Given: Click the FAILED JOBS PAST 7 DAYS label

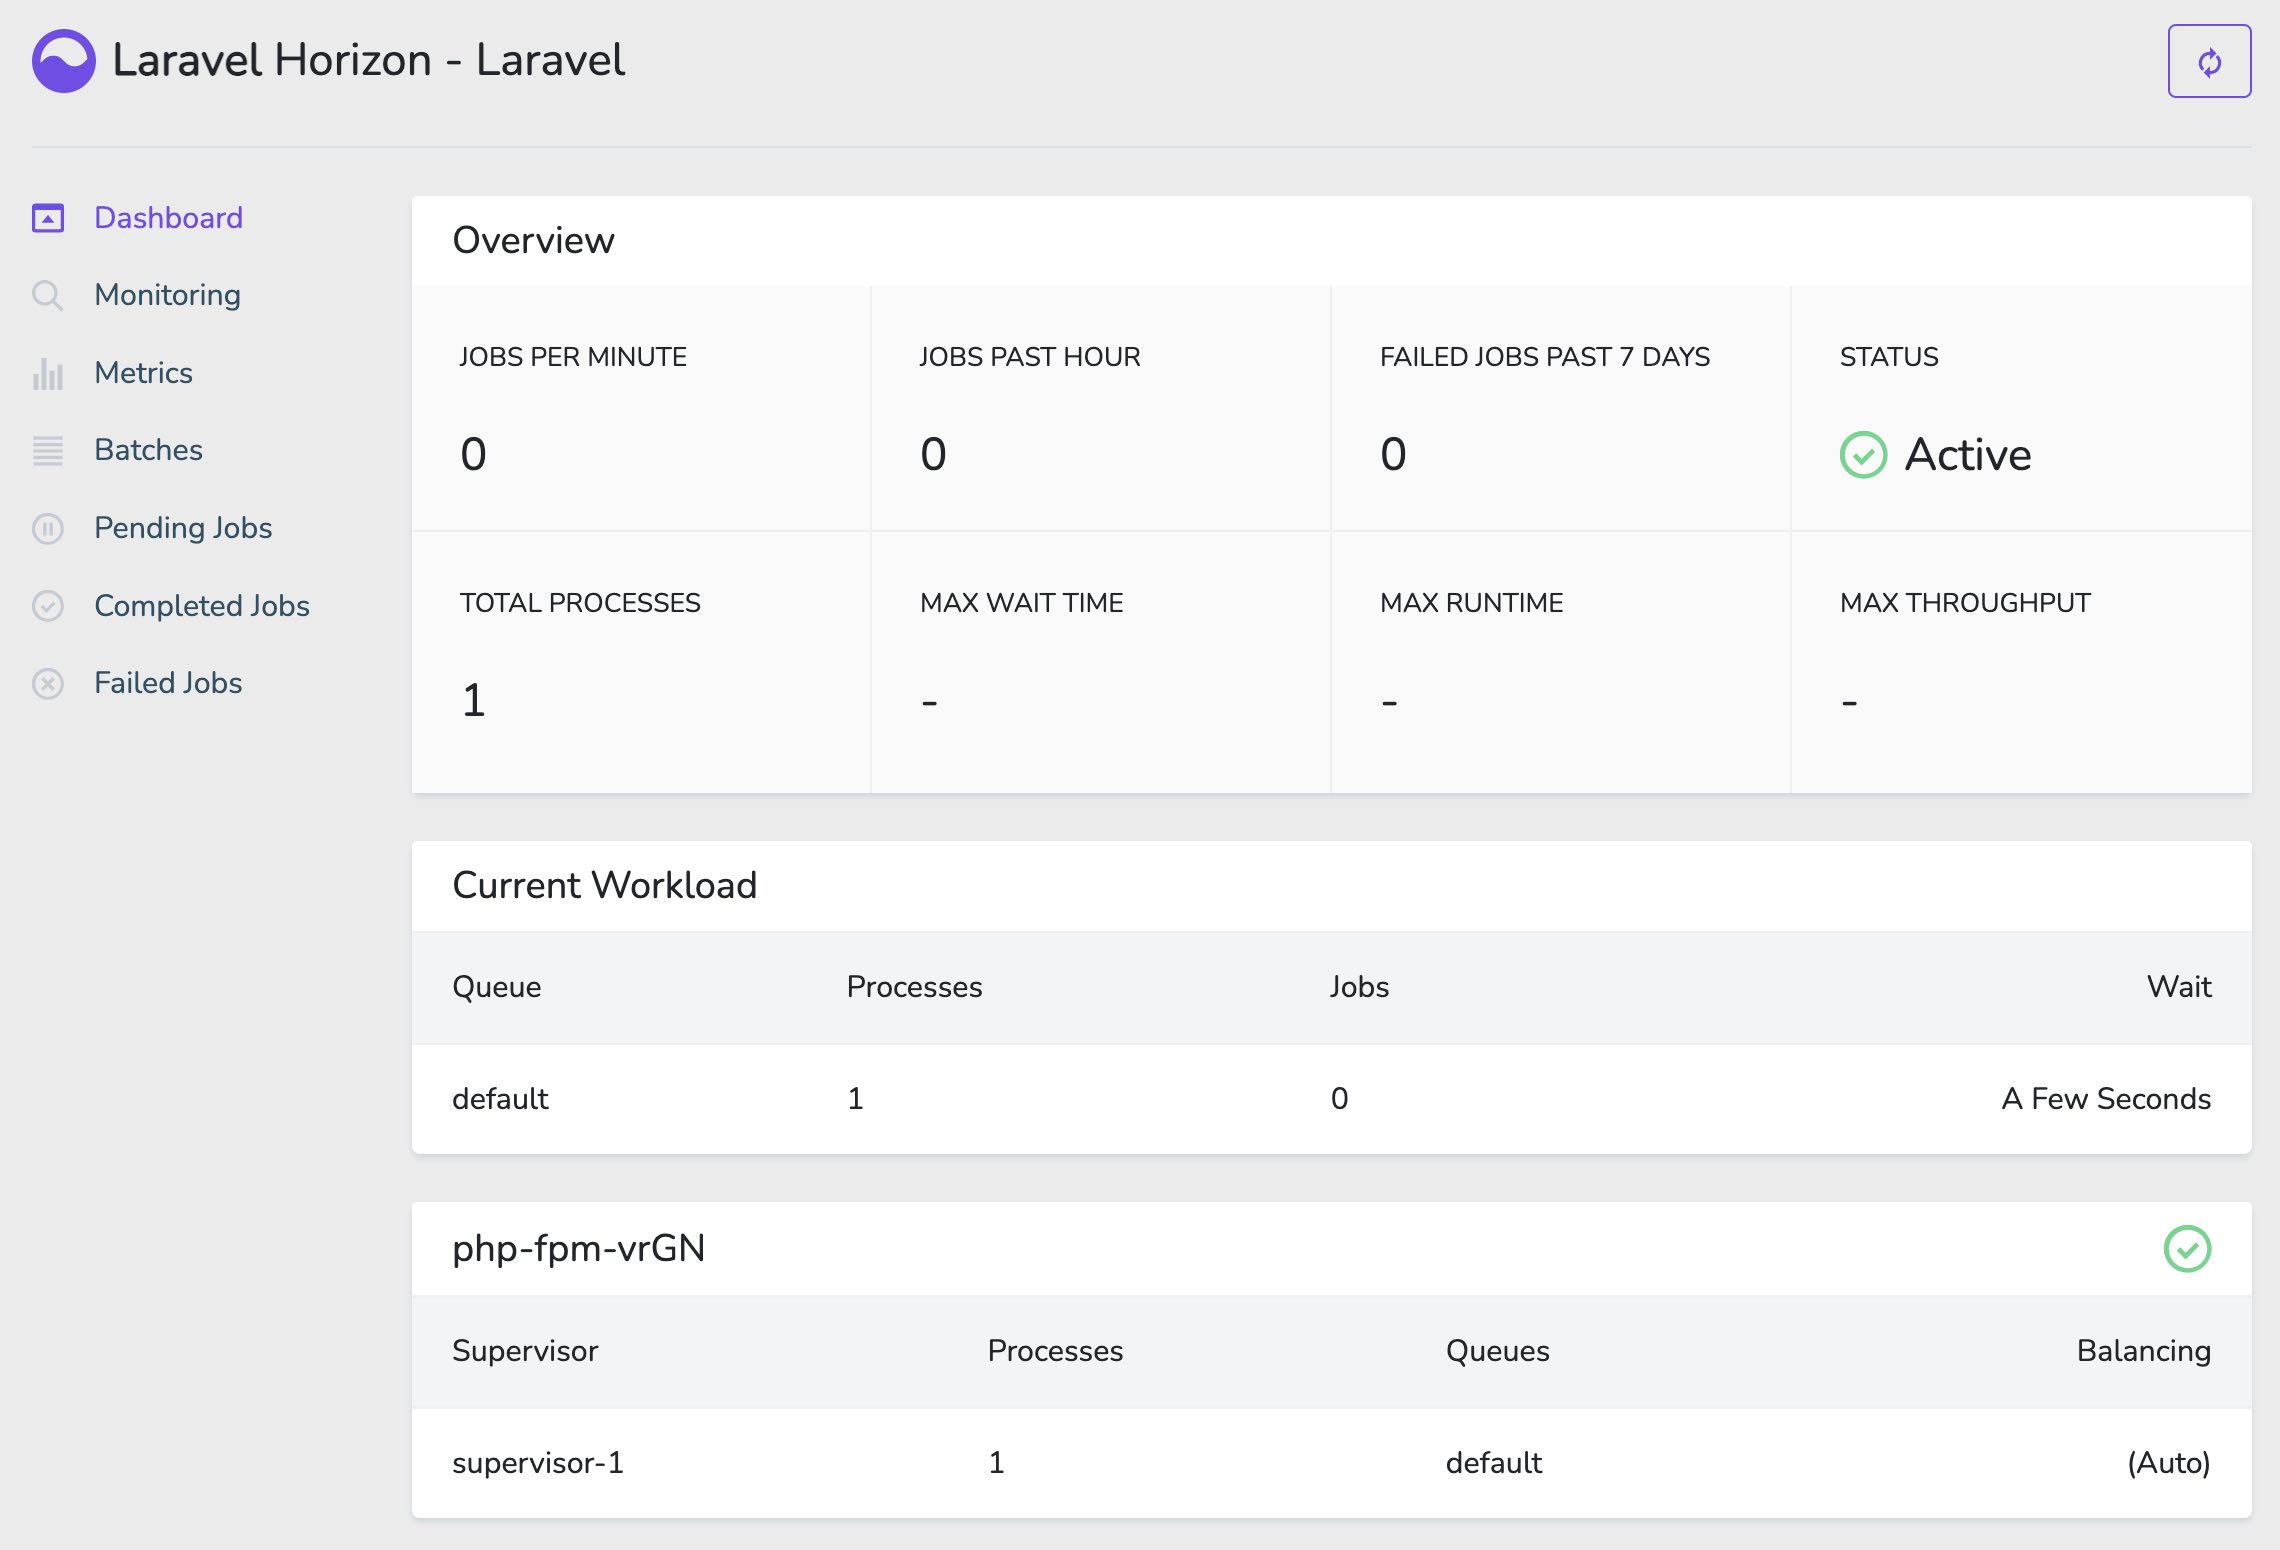Looking at the screenshot, I should [x=1545, y=357].
